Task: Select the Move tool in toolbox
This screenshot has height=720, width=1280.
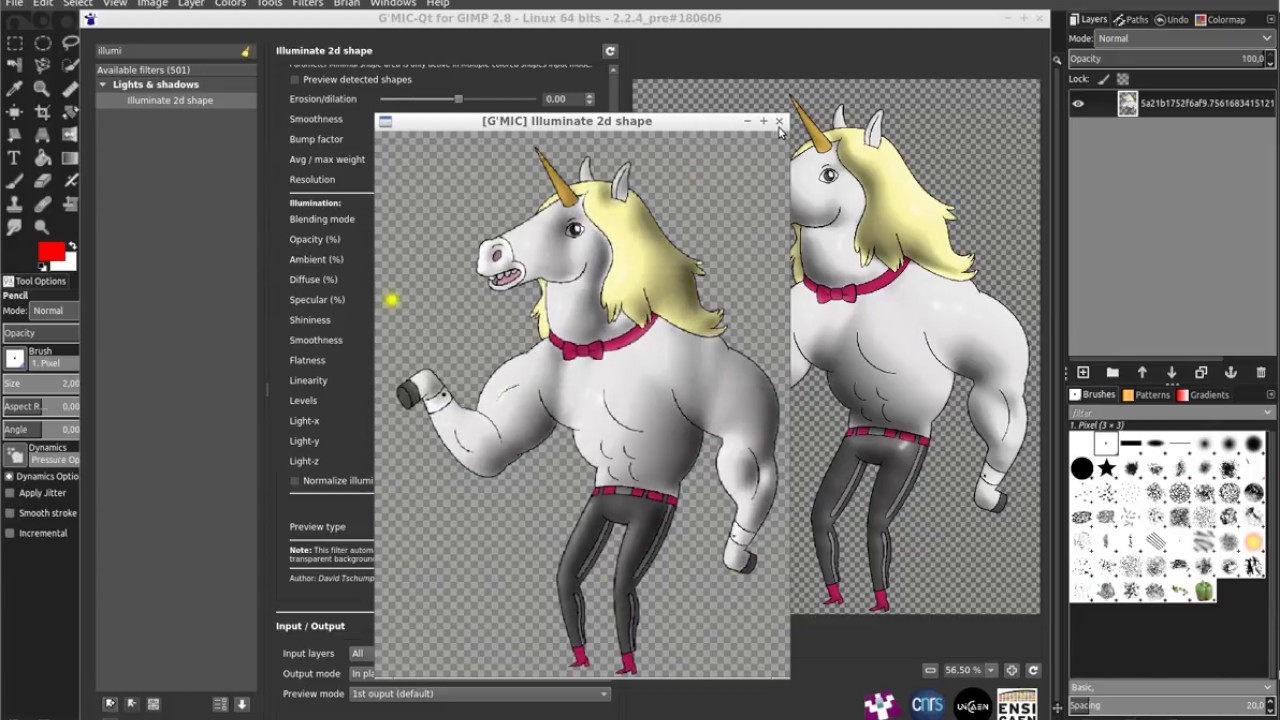Action: tap(14, 112)
